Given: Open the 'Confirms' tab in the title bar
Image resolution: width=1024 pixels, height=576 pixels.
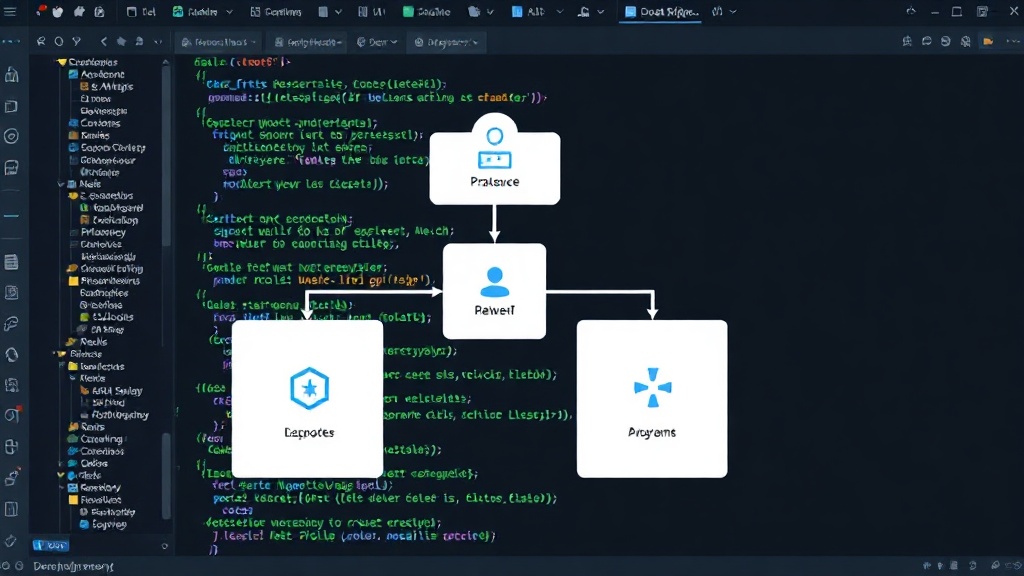Looking at the screenshot, I should (x=276, y=12).
